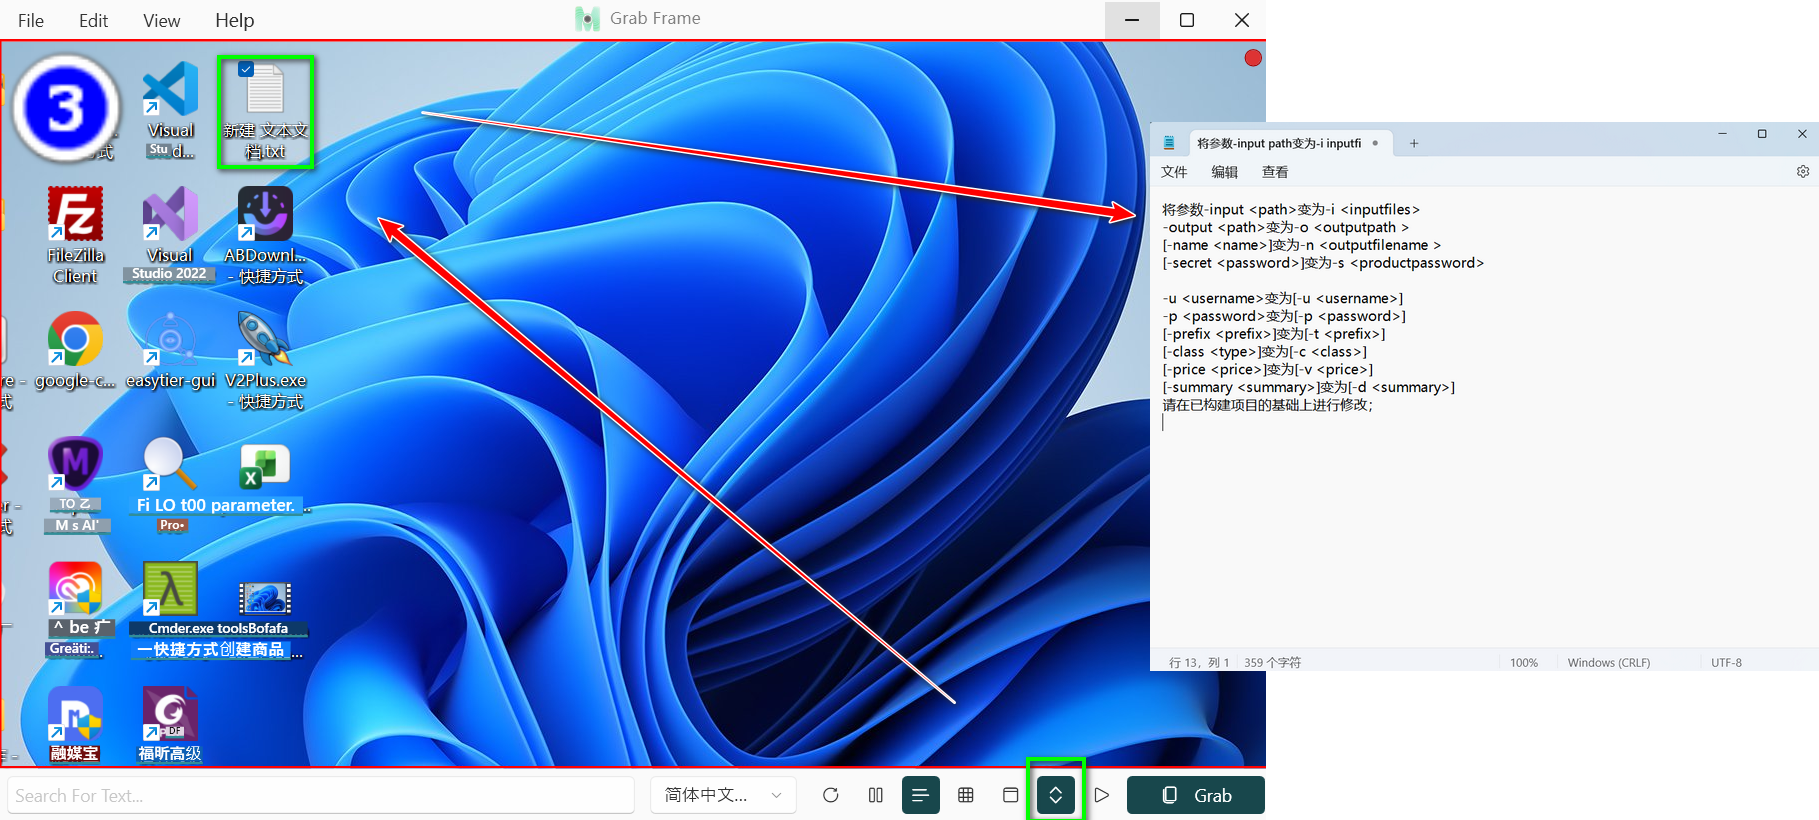
Task: Click the refresh frame icon
Action: click(x=830, y=795)
